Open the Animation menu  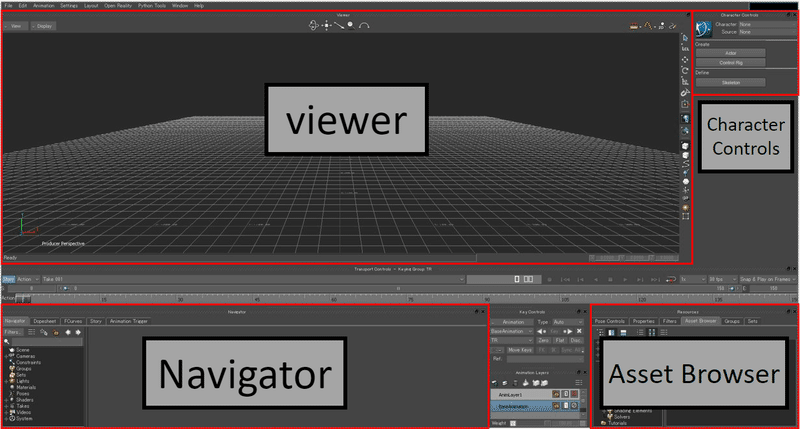click(x=43, y=6)
